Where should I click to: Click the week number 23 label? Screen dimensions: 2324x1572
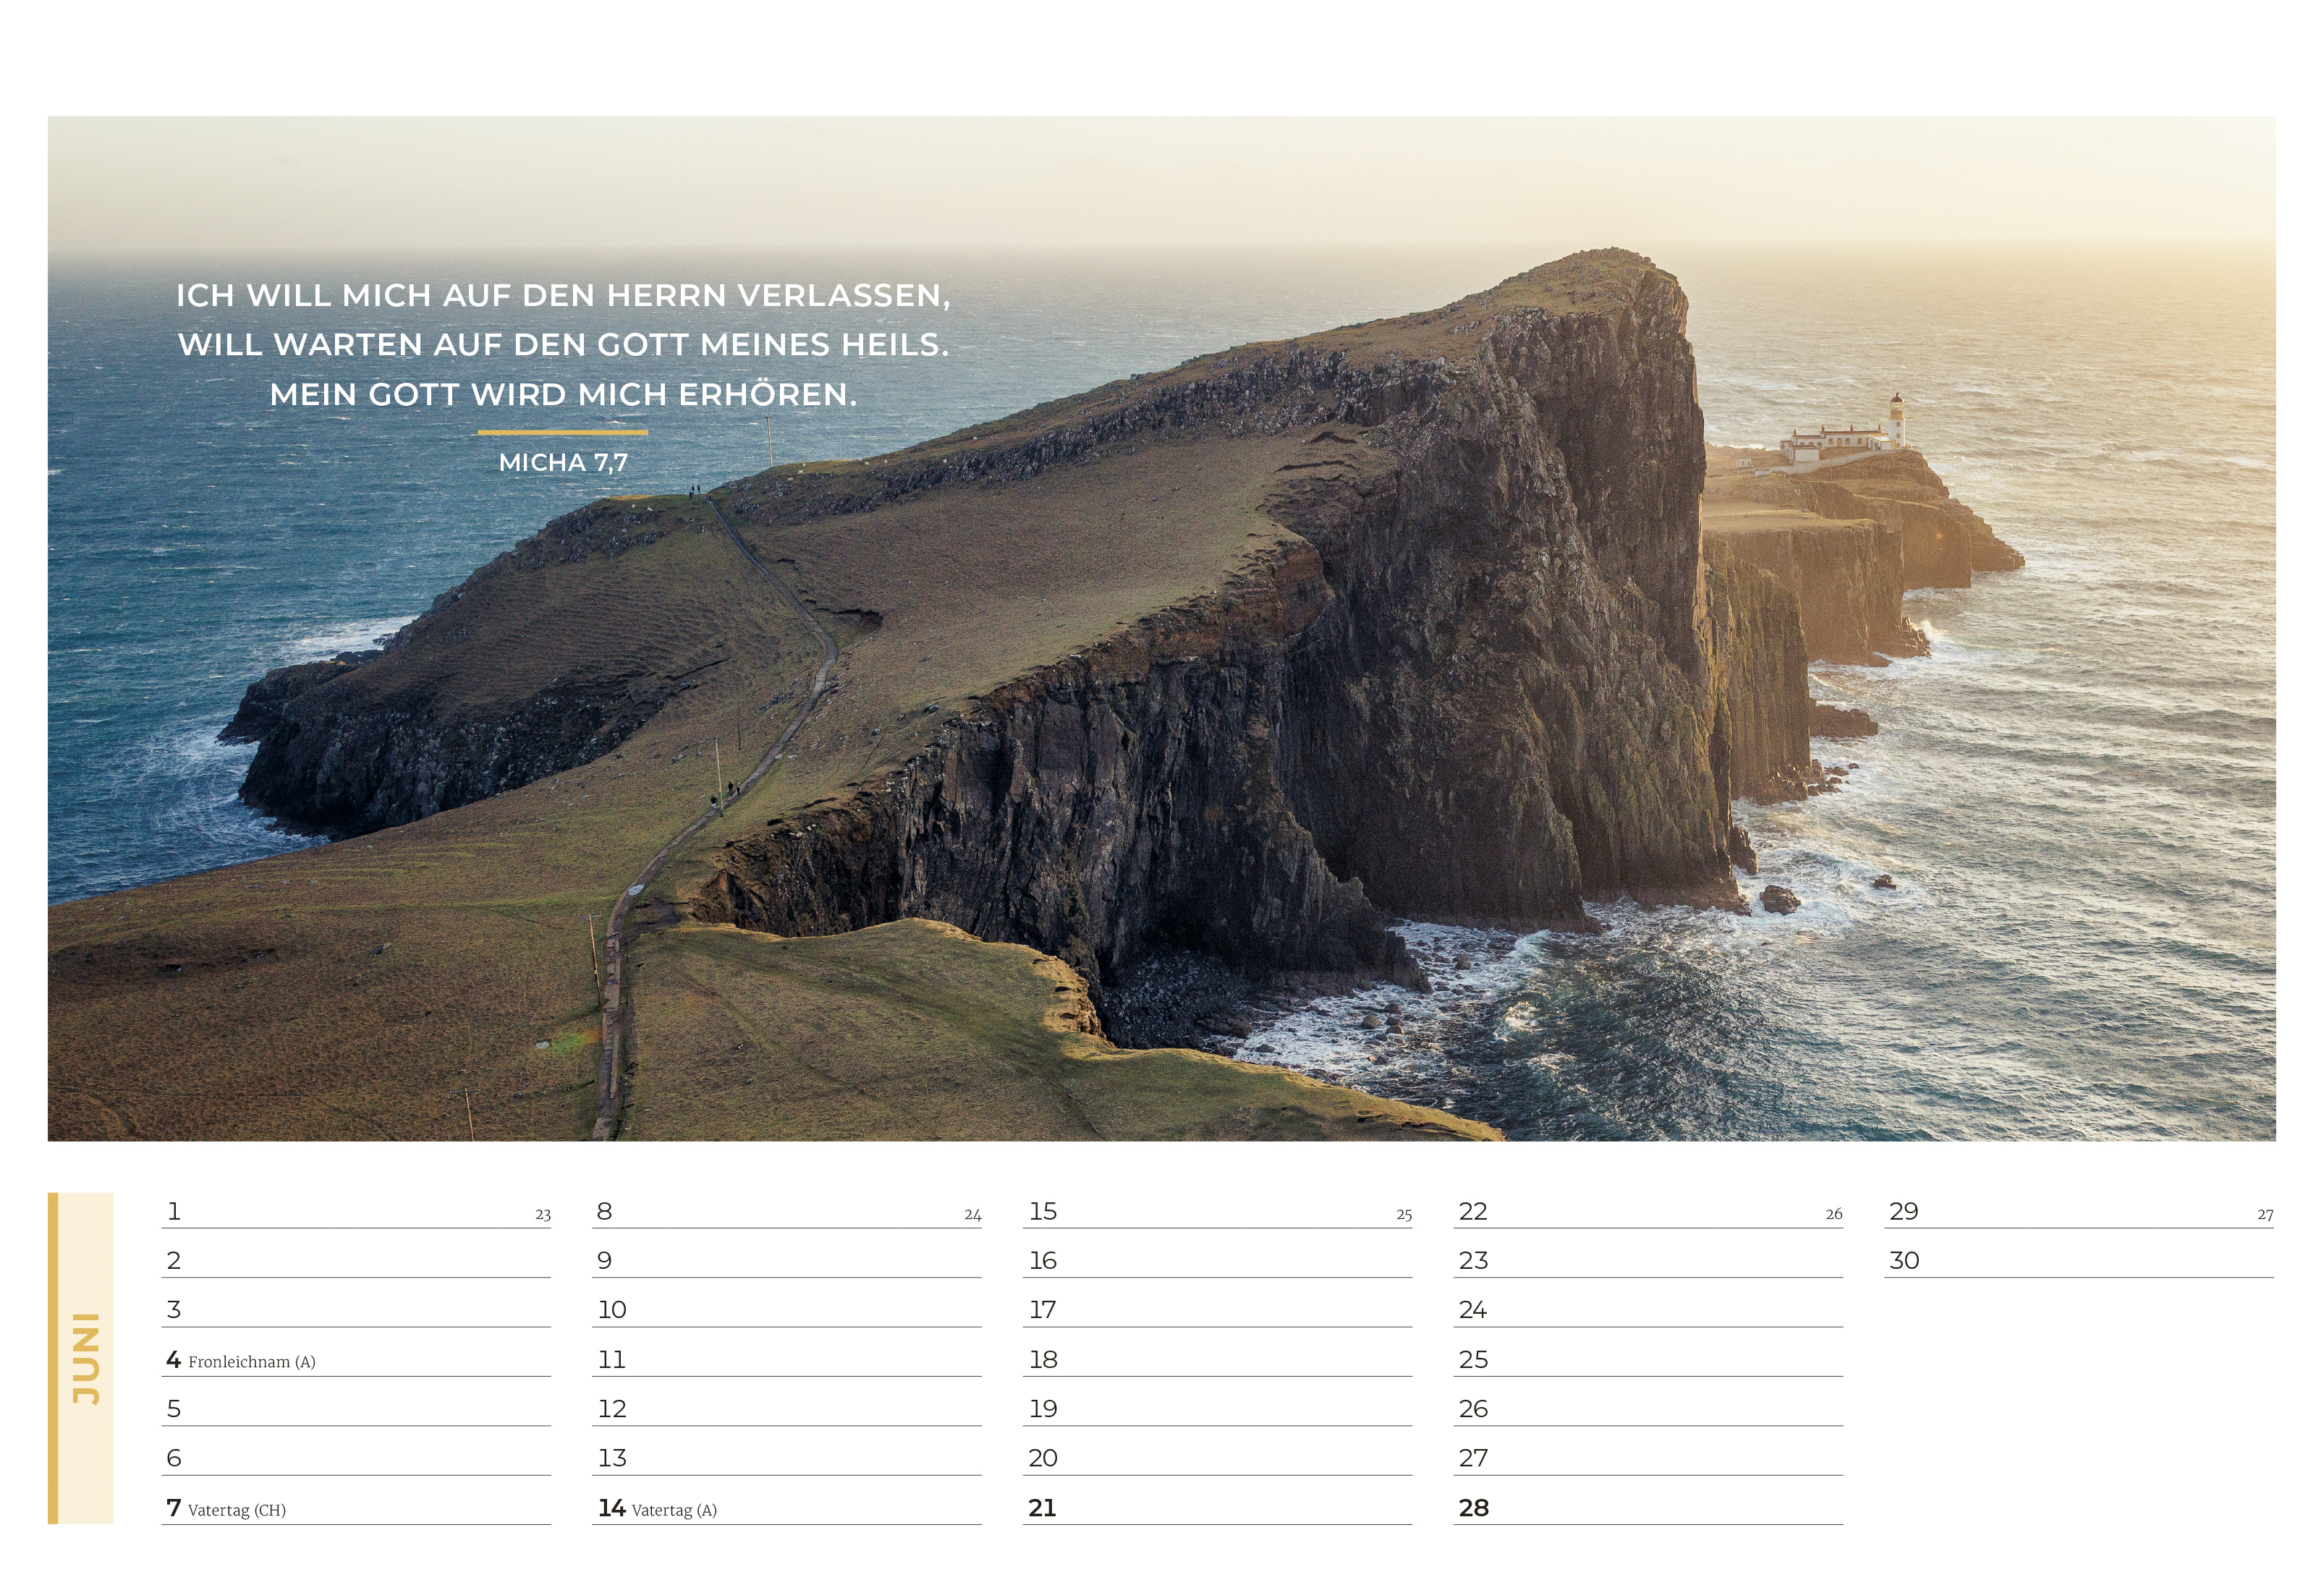(x=543, y=1214)
